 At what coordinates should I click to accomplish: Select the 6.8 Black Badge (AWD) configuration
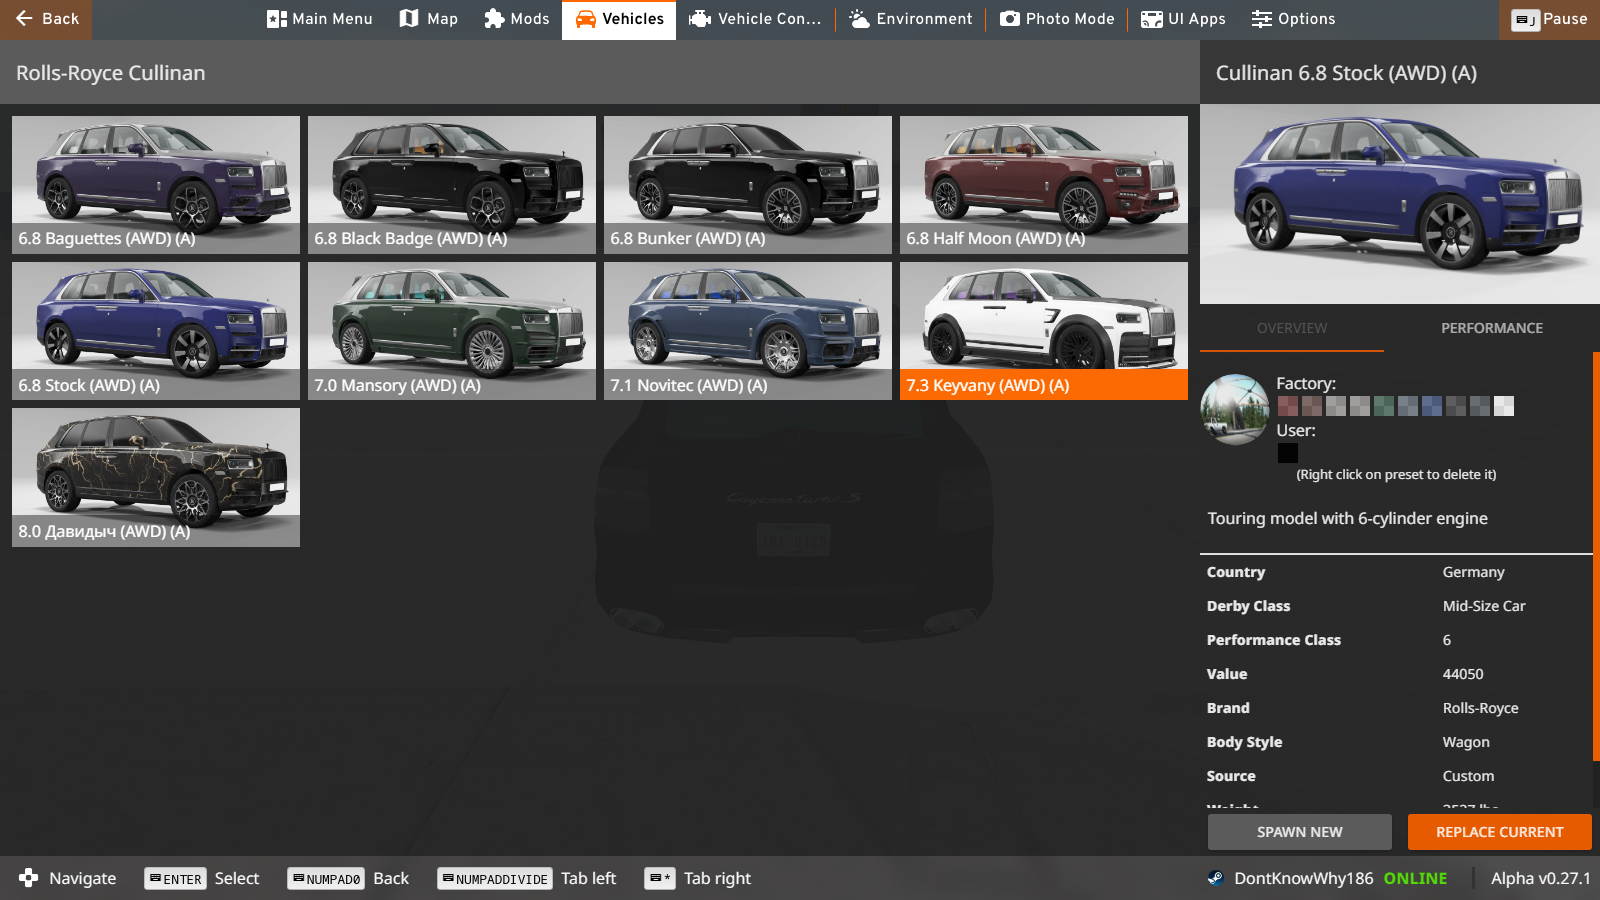[452, 185]
